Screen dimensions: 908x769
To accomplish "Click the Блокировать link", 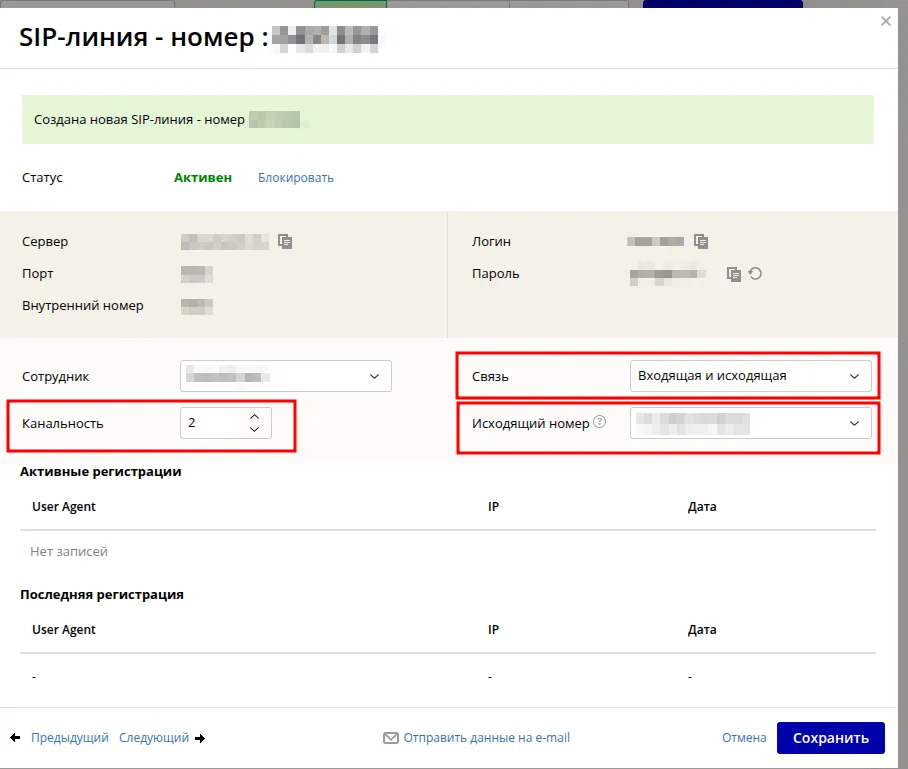I will point(296,178).
